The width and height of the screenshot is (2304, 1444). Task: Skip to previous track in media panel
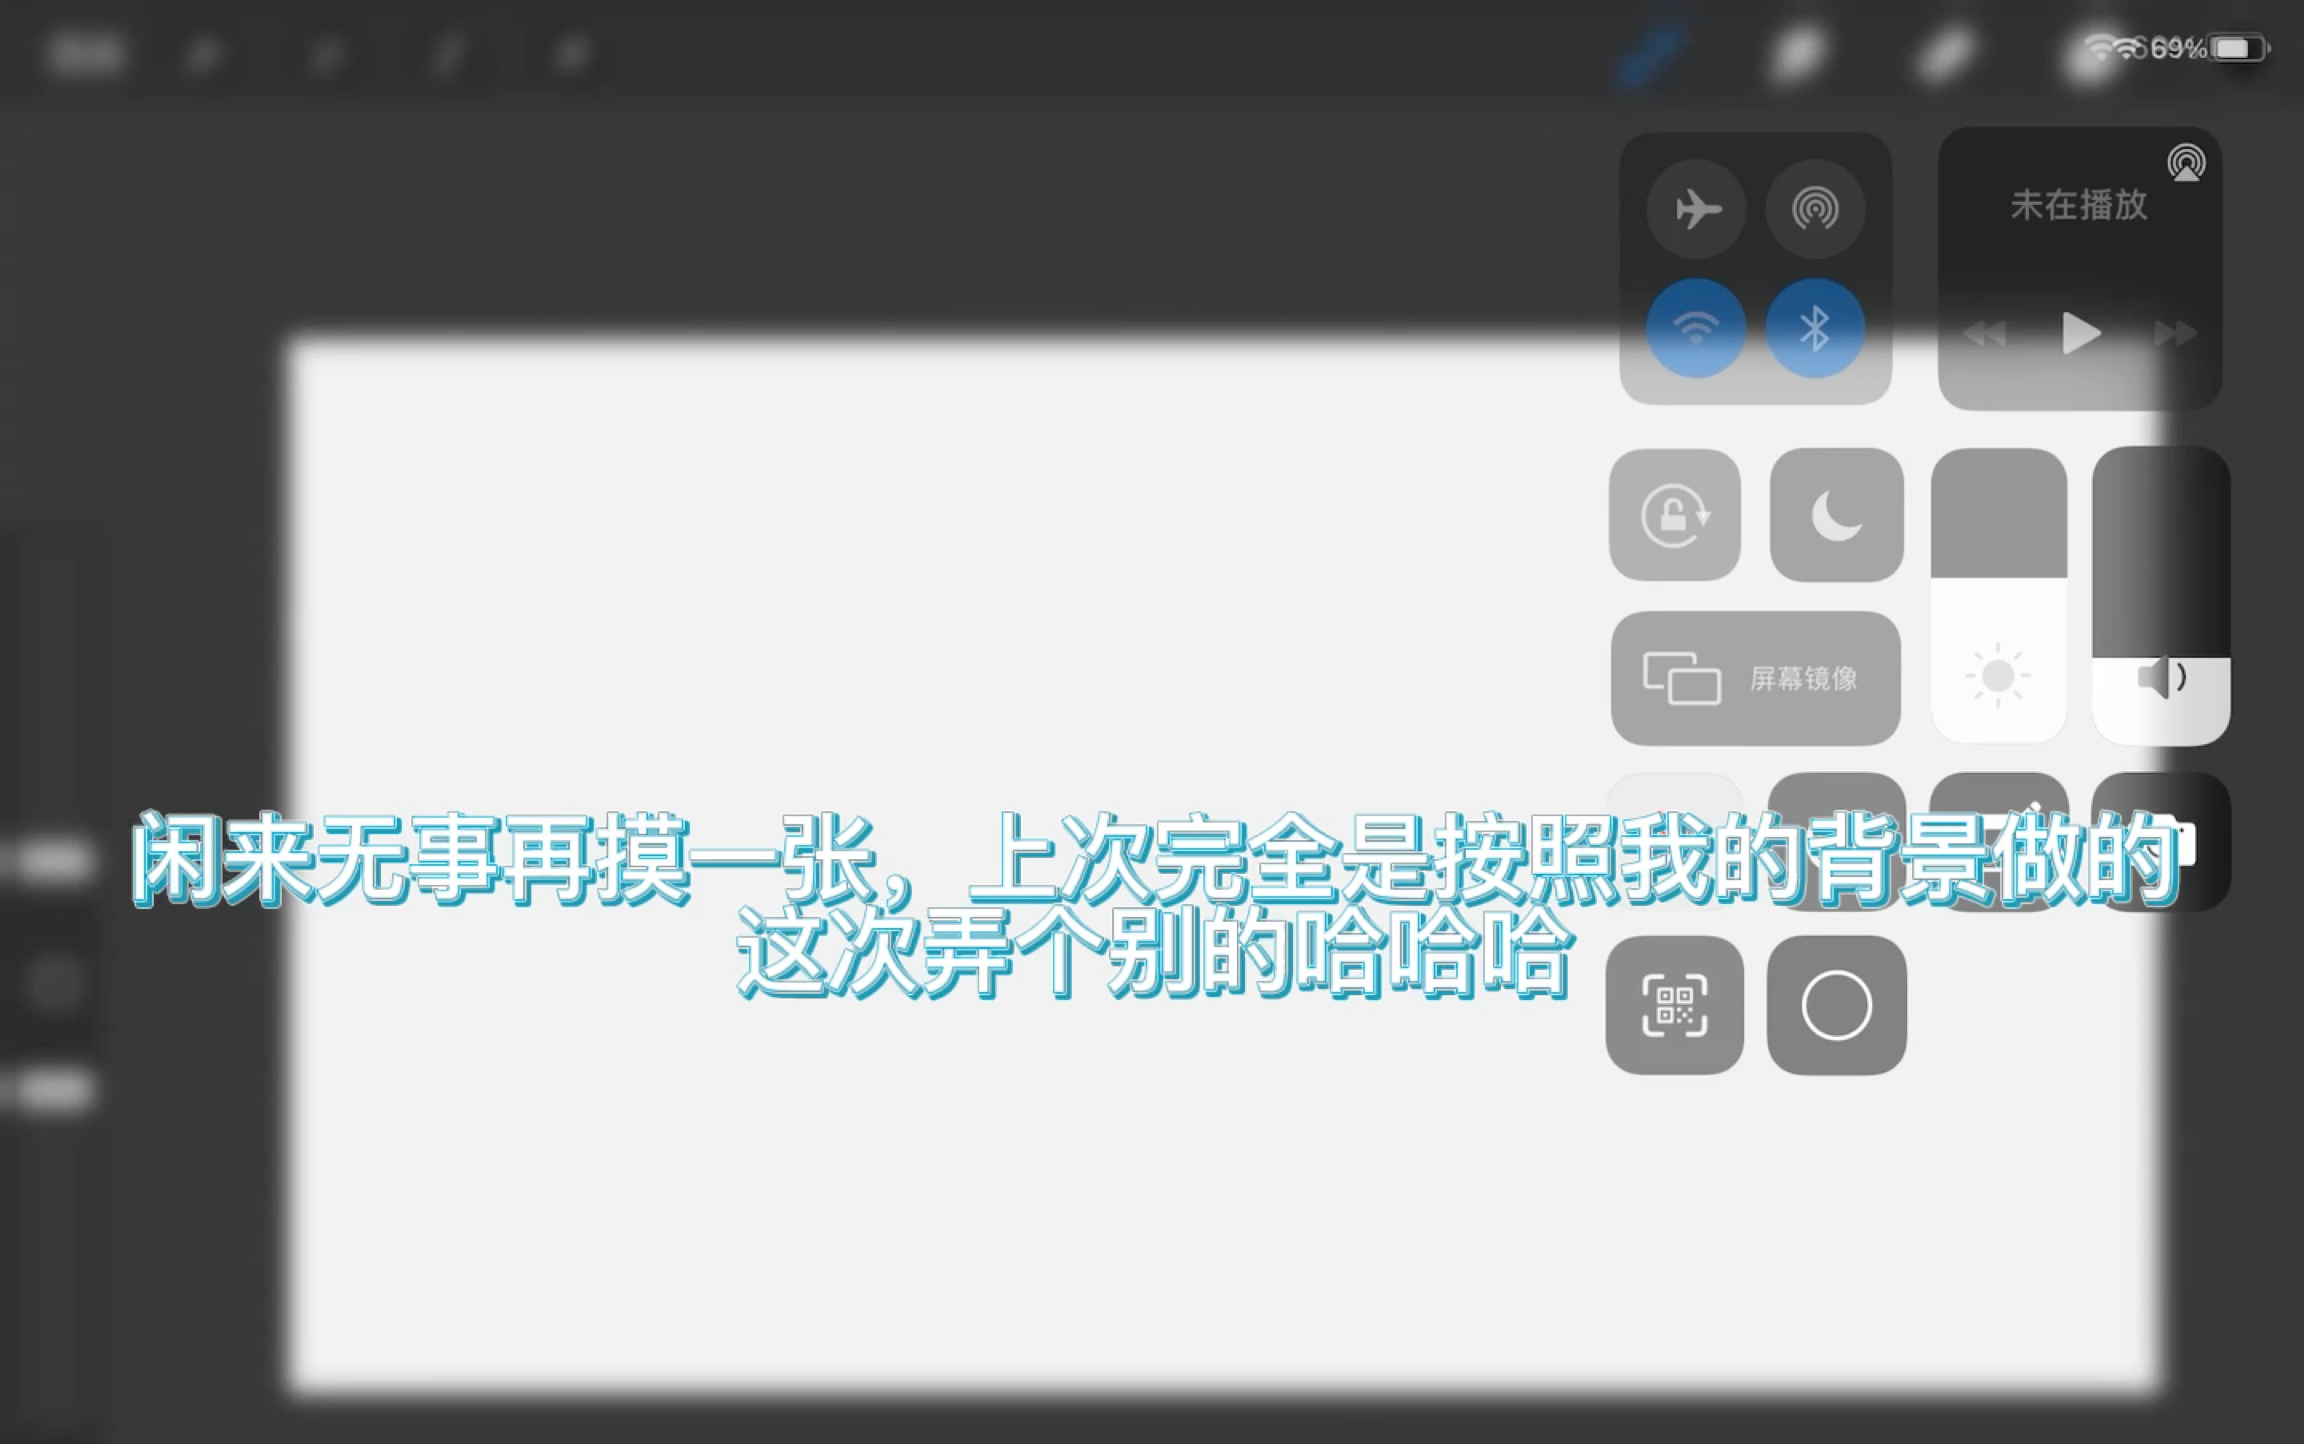[1985, 333]
